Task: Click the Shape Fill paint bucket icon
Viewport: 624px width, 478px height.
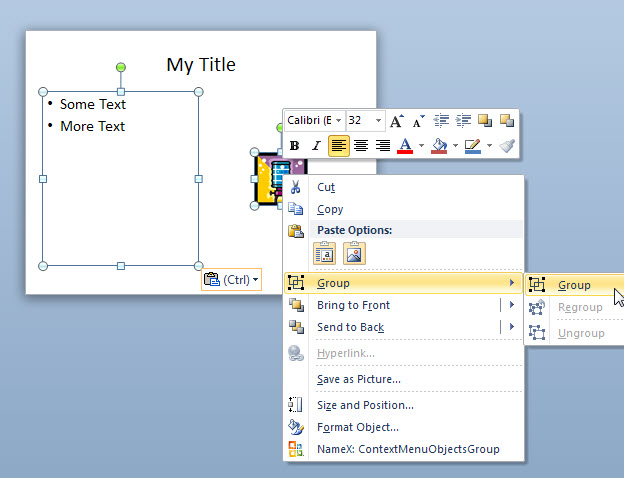Action: pyautogui.click(x=438, y=146)
